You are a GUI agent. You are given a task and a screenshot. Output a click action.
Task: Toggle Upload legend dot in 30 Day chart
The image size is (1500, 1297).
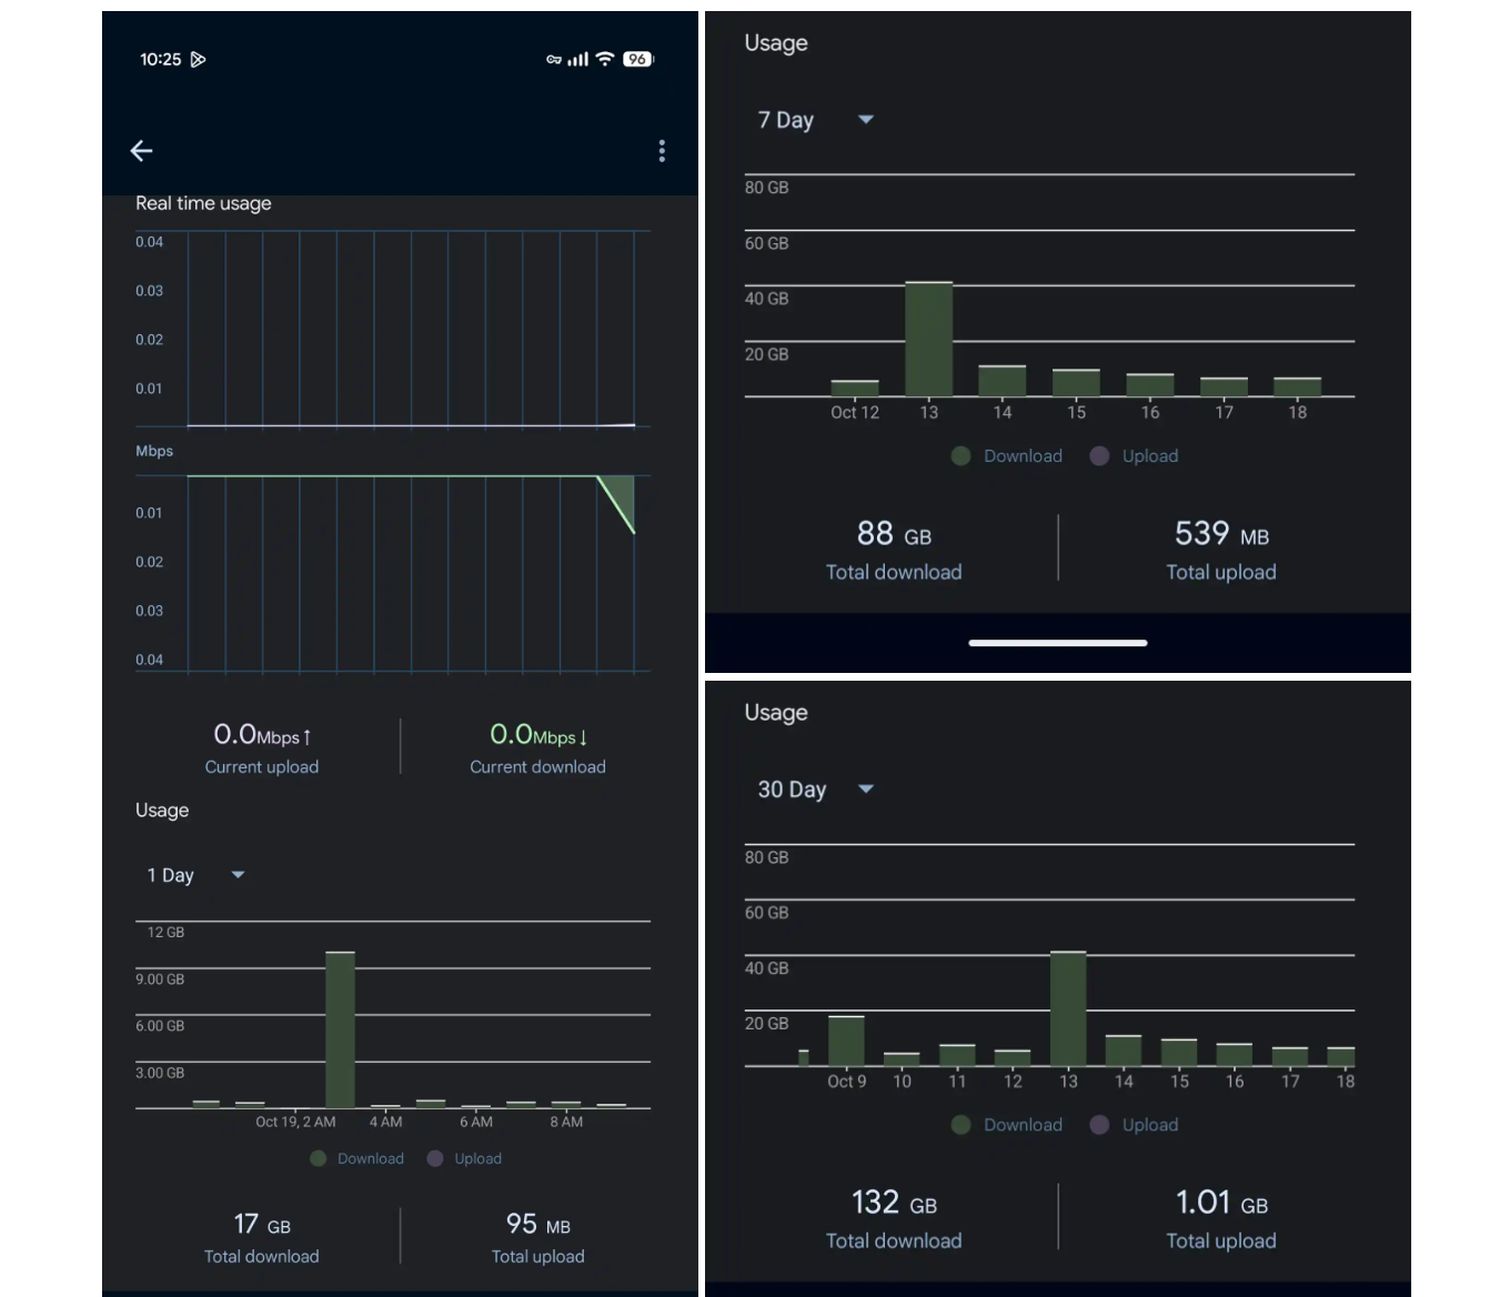[x=1099, y=1125]
